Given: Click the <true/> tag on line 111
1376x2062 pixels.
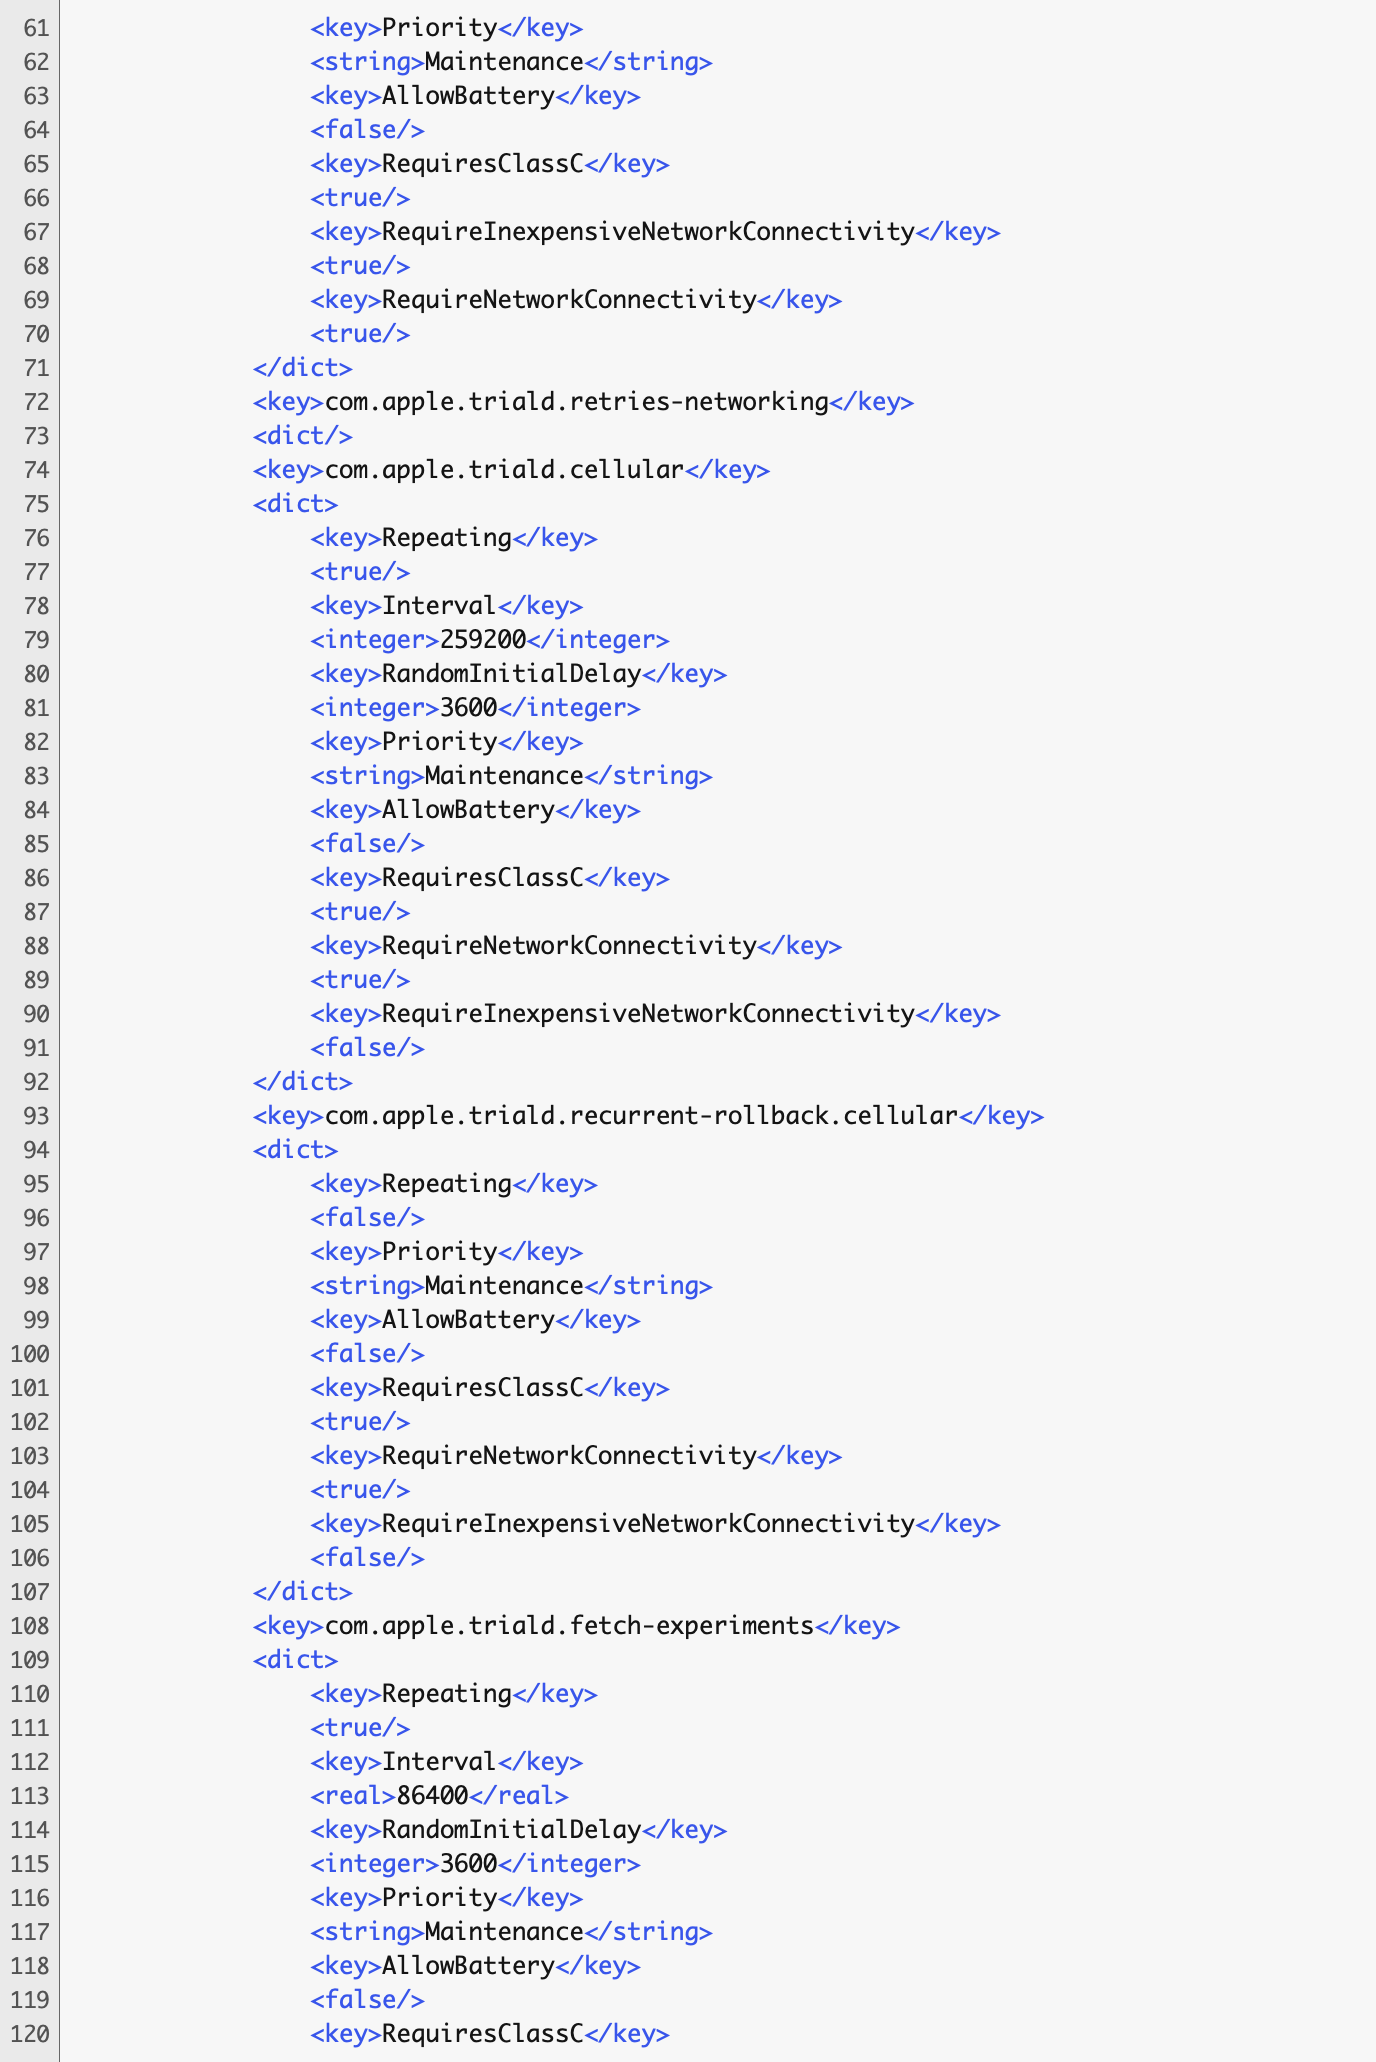Looking at the screenshot, I should click(x=361, y=1728).
